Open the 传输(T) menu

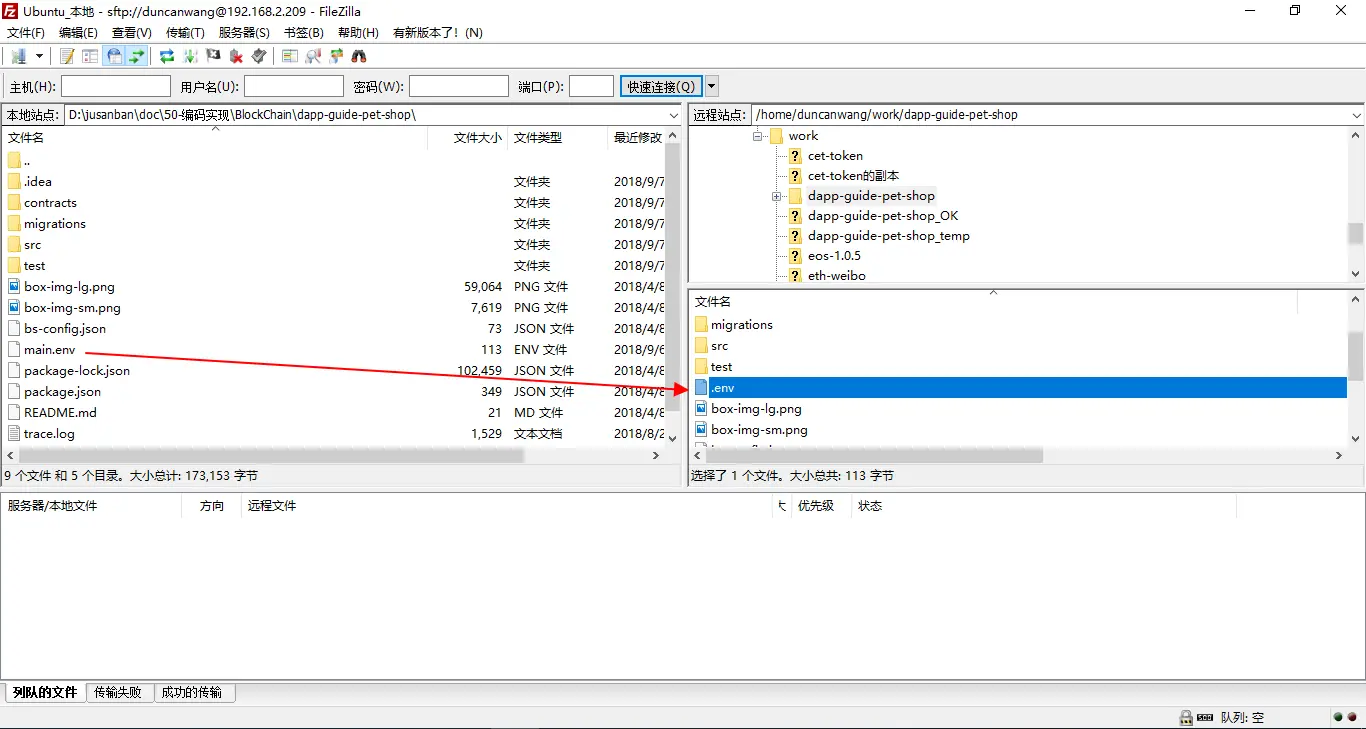(x=185, y=33)
